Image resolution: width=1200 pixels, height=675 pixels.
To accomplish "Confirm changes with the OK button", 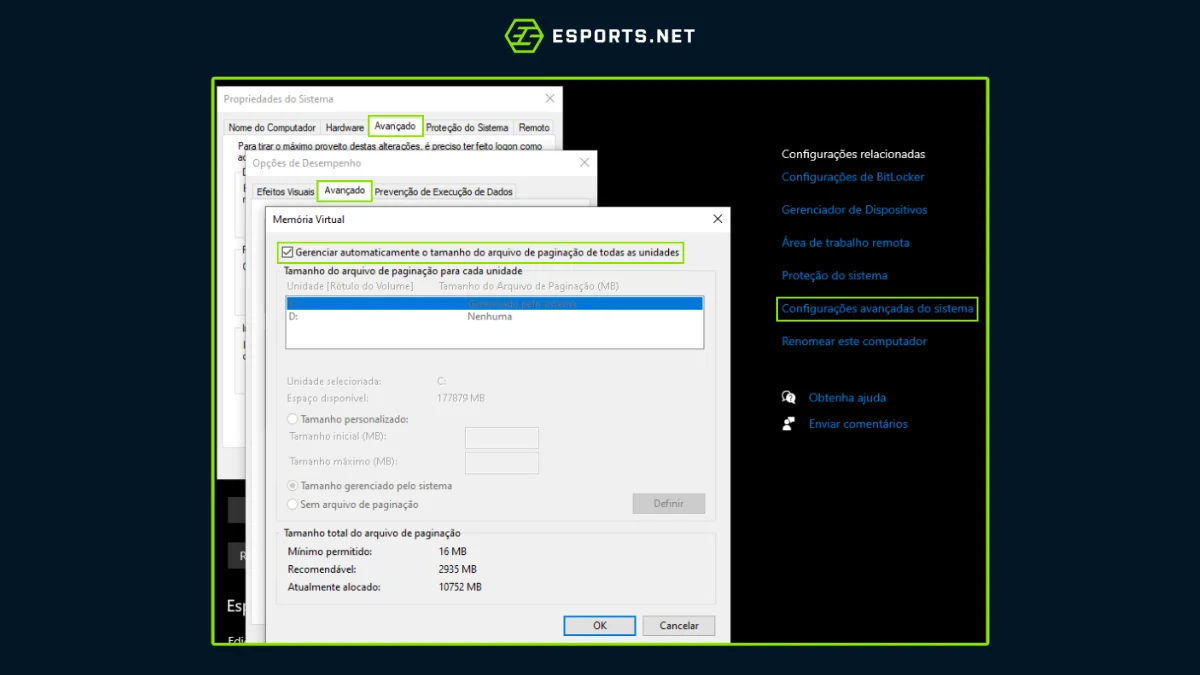I will click(599, 625).
